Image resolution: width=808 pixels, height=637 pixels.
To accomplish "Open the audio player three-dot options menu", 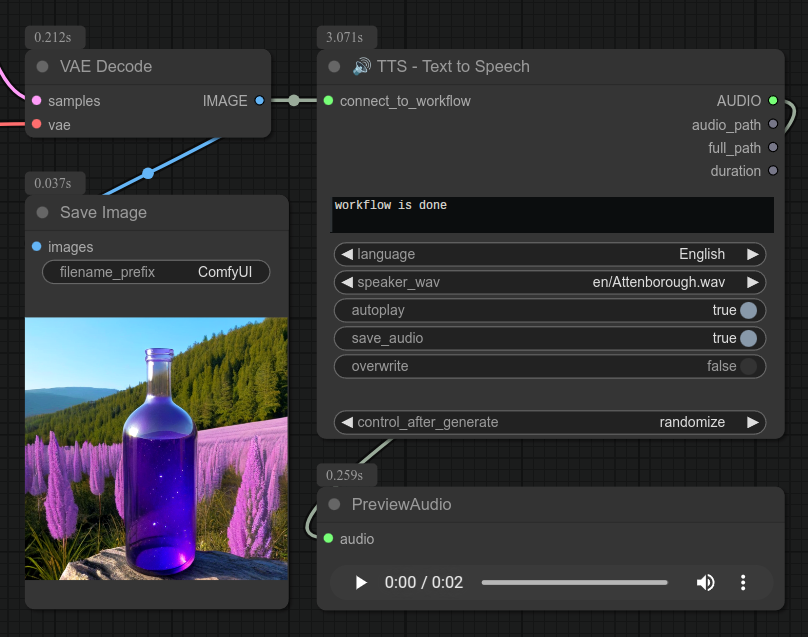I will point(743,582).
